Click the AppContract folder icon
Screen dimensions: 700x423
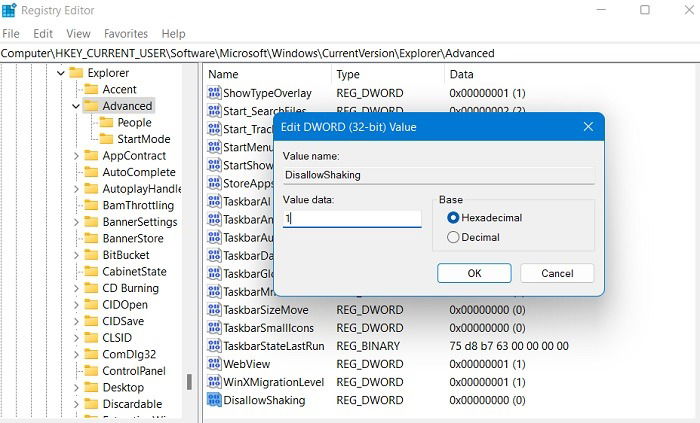tap(91, 155)
